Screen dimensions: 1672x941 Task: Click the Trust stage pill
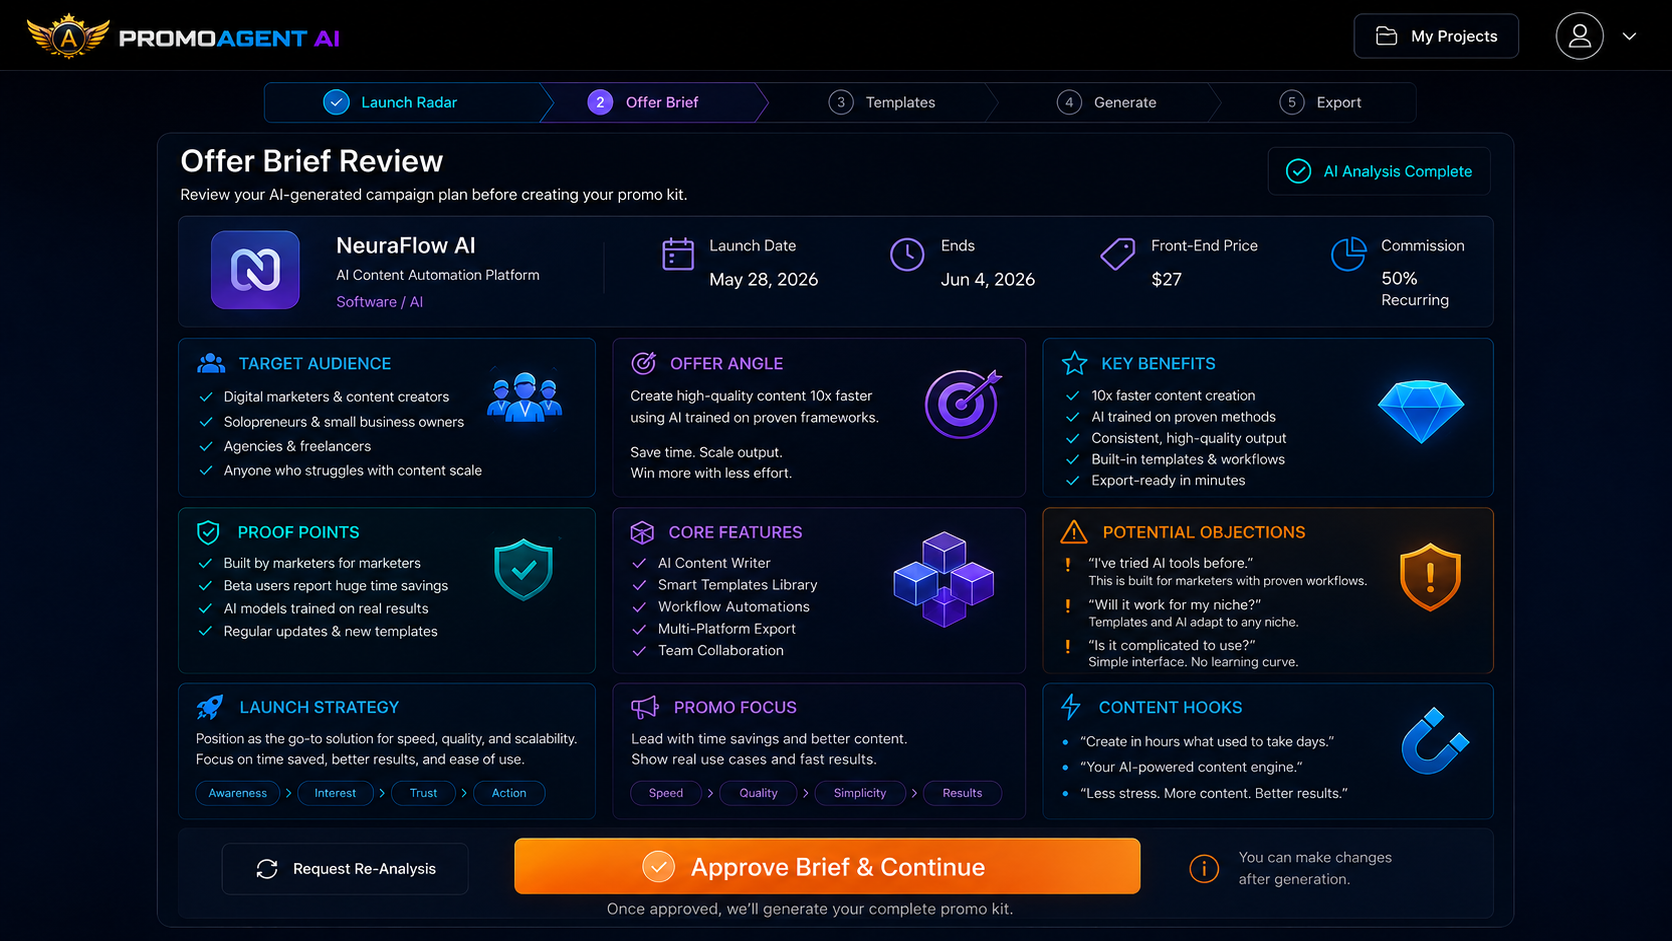423,793
